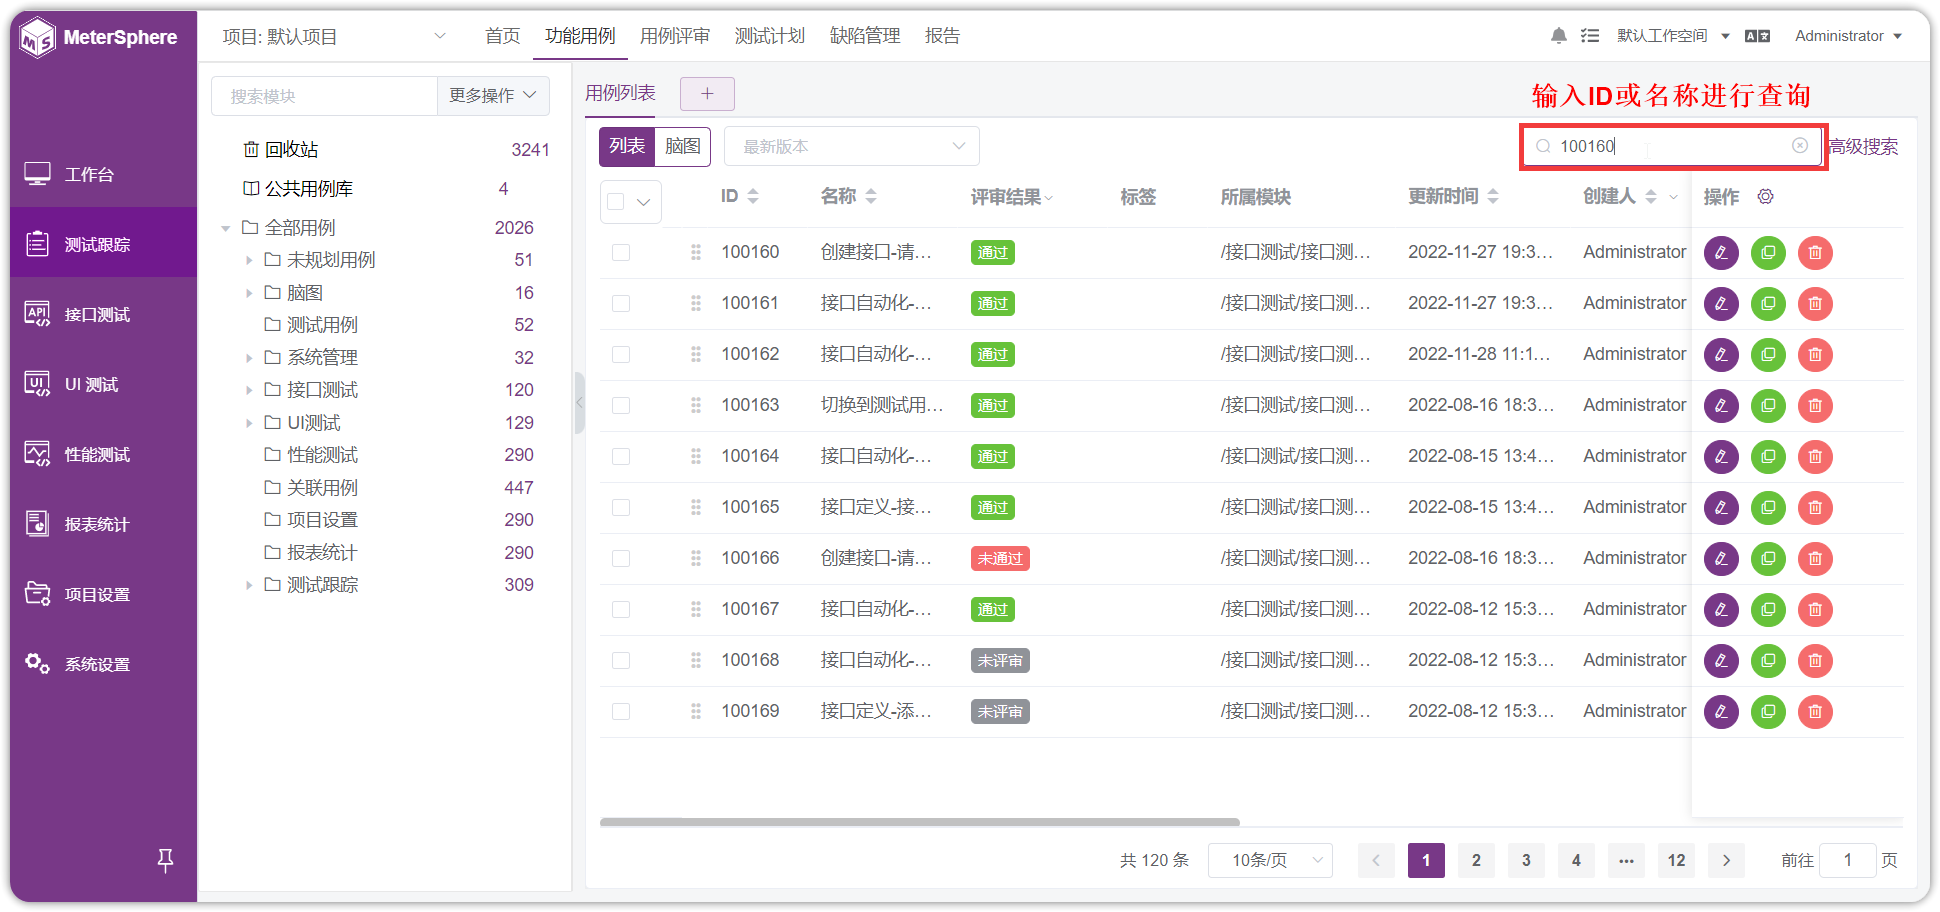Go to 工作台 in the sidebar

104,174
